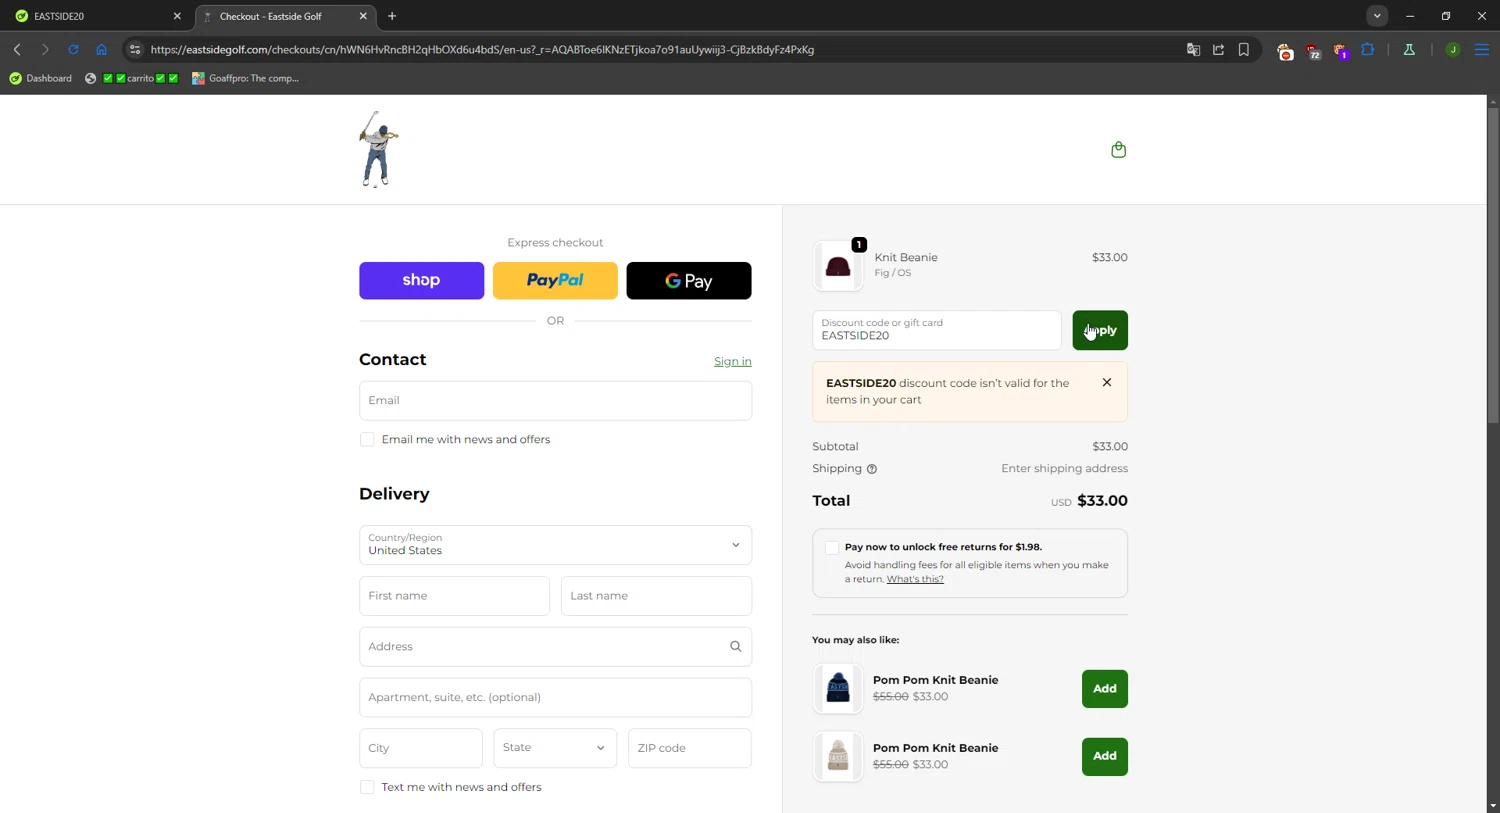1500x813 pixels.
Task: Open the extensions puzzle icon
Action: point(1368,49)
